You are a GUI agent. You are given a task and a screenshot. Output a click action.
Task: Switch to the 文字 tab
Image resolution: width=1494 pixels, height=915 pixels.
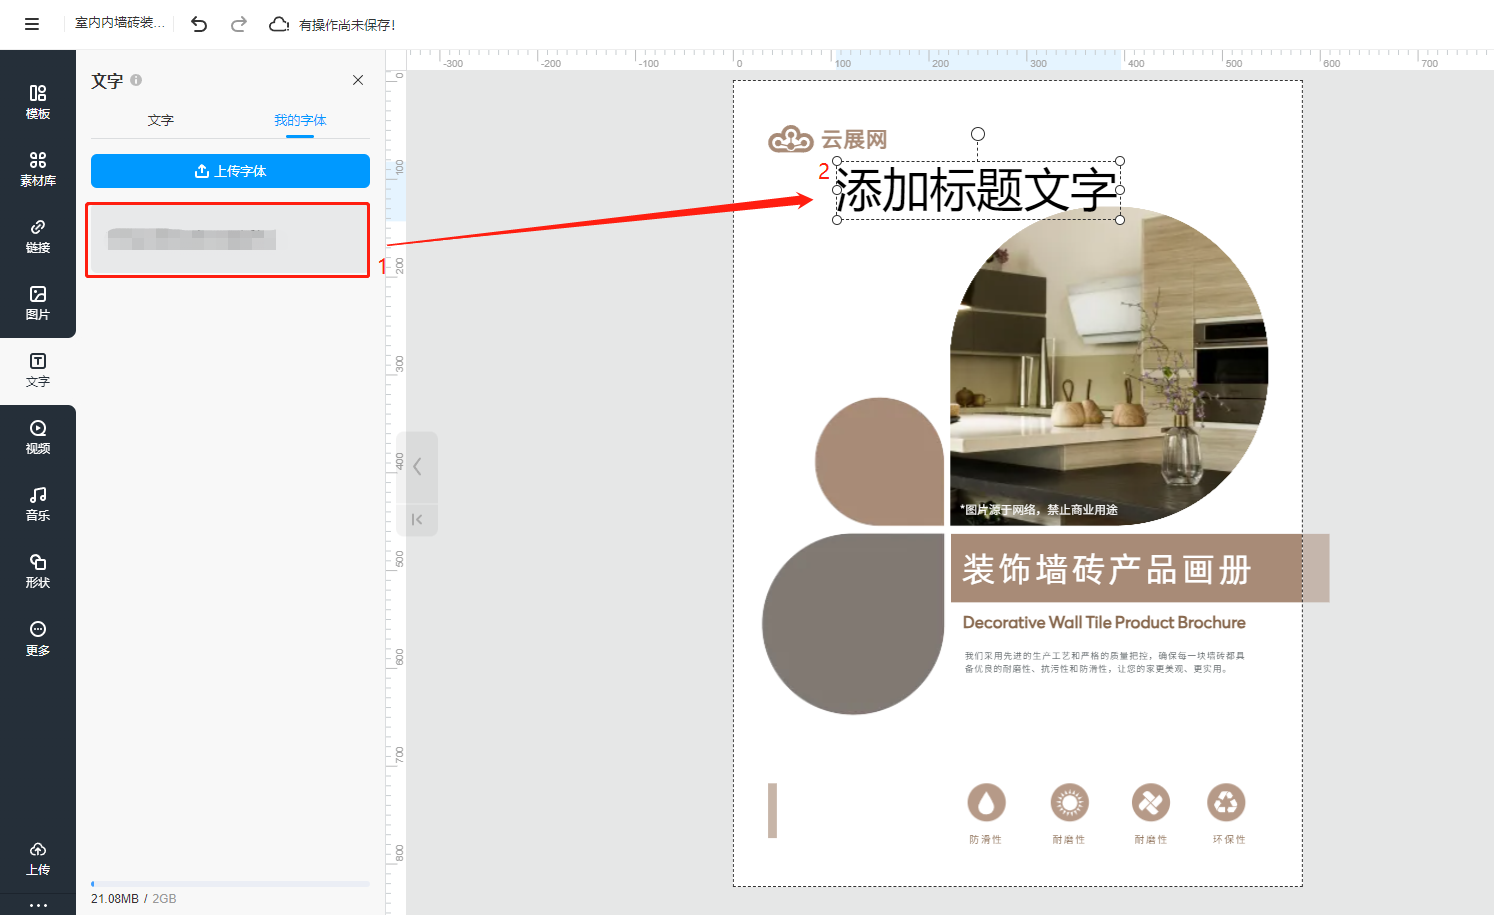pos(160,120)
